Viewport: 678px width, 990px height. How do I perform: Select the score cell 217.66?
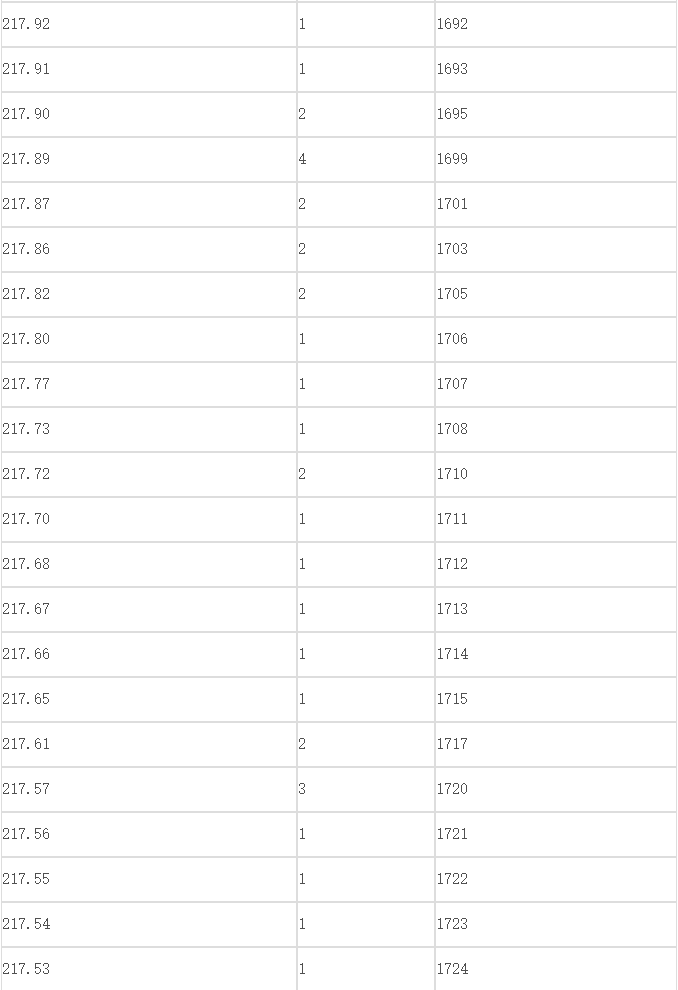tap(149, 654)
